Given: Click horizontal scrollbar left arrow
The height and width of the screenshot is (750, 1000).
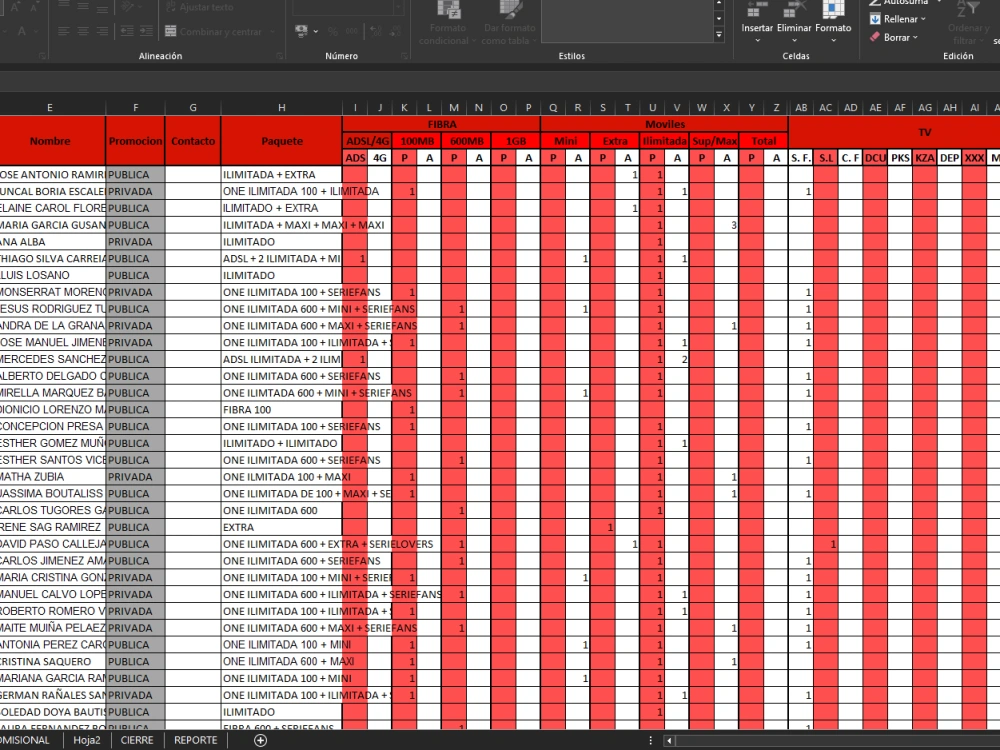Looking at the screenshot, I should pos(669,740).
